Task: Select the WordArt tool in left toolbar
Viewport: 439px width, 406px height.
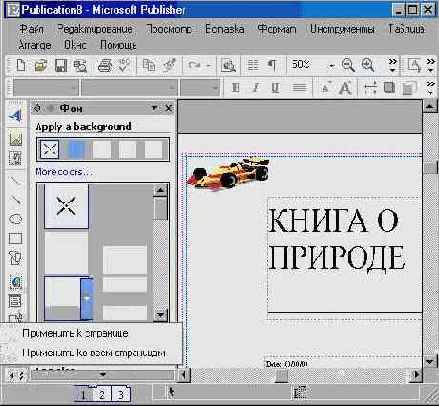Action: point(15,116)
